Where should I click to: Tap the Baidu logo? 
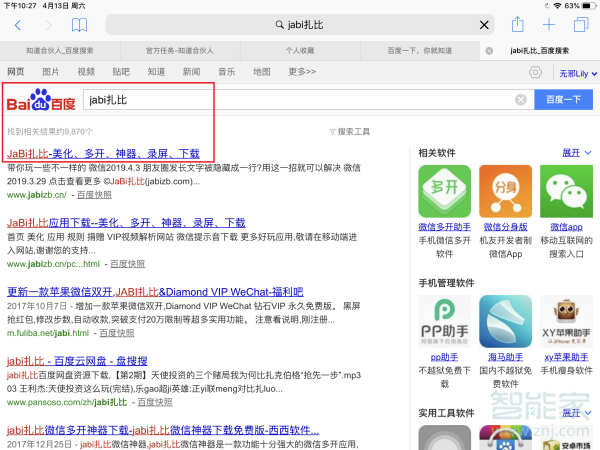point(41,100)
